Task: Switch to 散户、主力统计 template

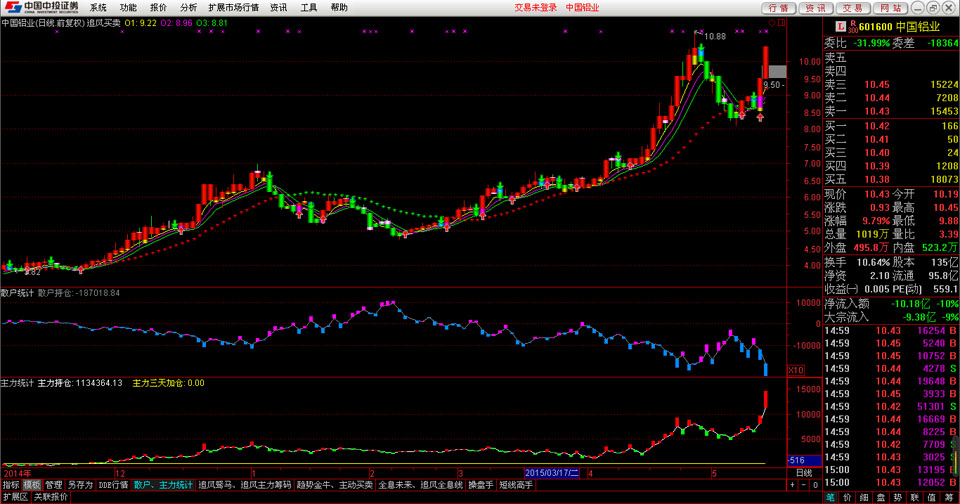Action: [x=163, y=485]
